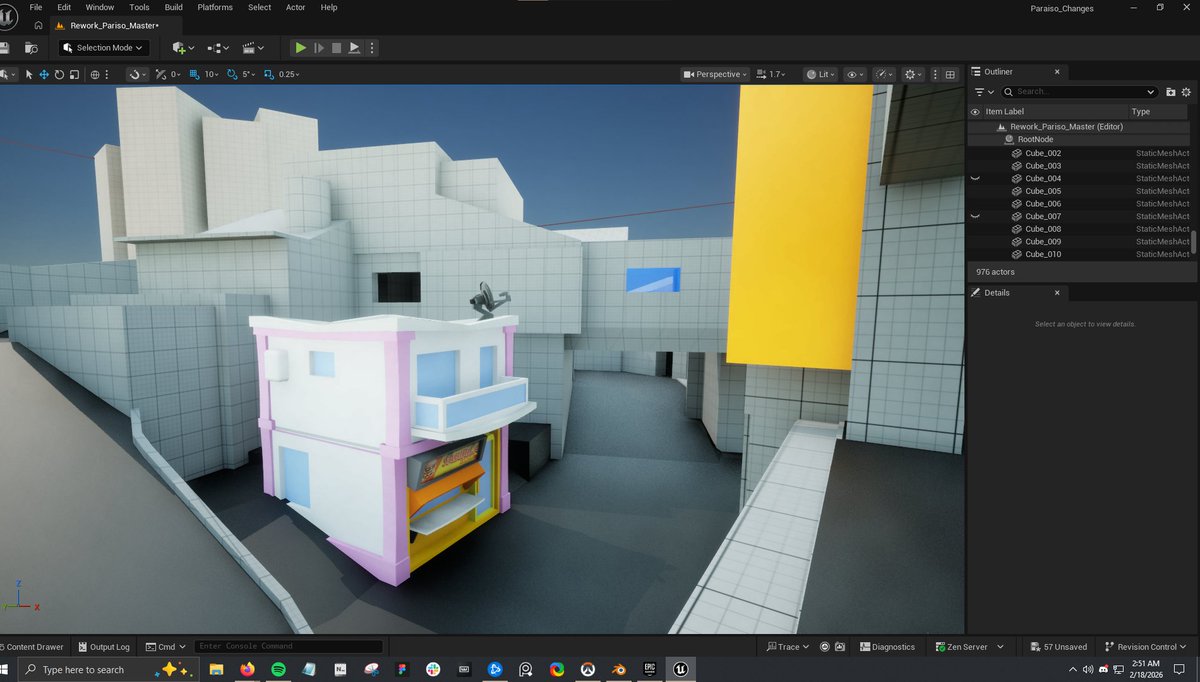Select the arrow Select tool in viewport toolbar
Image resolution: width=1200 pixels, height=682 pixels.
29,74
